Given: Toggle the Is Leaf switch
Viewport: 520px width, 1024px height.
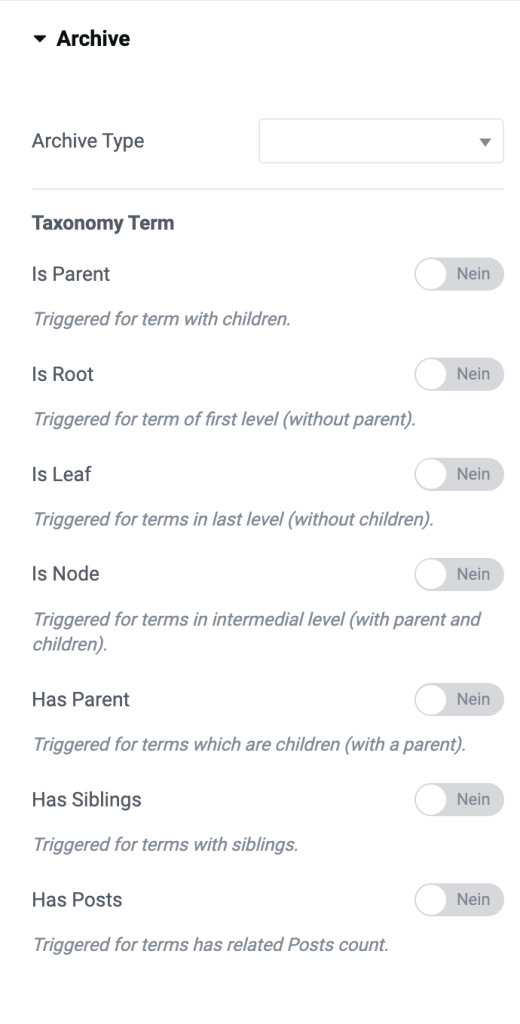Looking at the screenshot, I should tap(459, 474).
